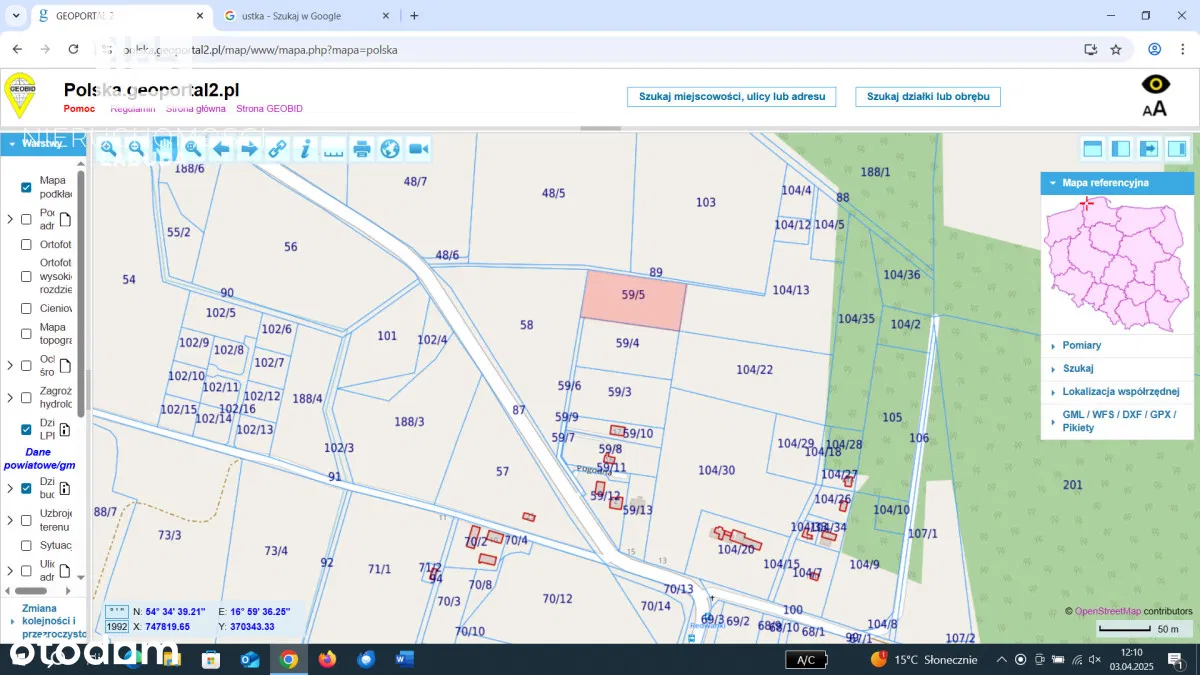Click Szukaj miejscowości, ulicy lub adresu
The height and width of the screenshot is (675, 1200).
(731, 97)
